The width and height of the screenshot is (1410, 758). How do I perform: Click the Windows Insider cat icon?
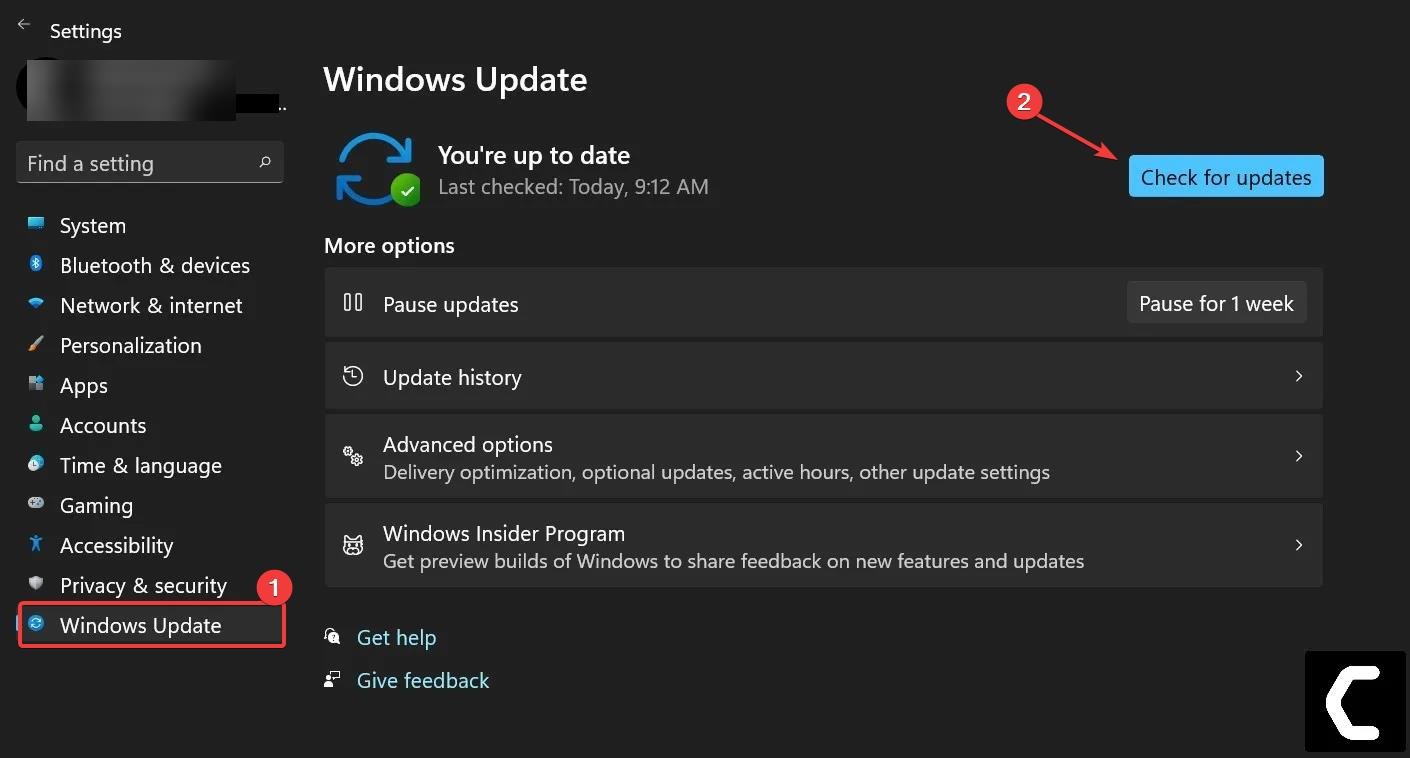click(x=353, y=546)
